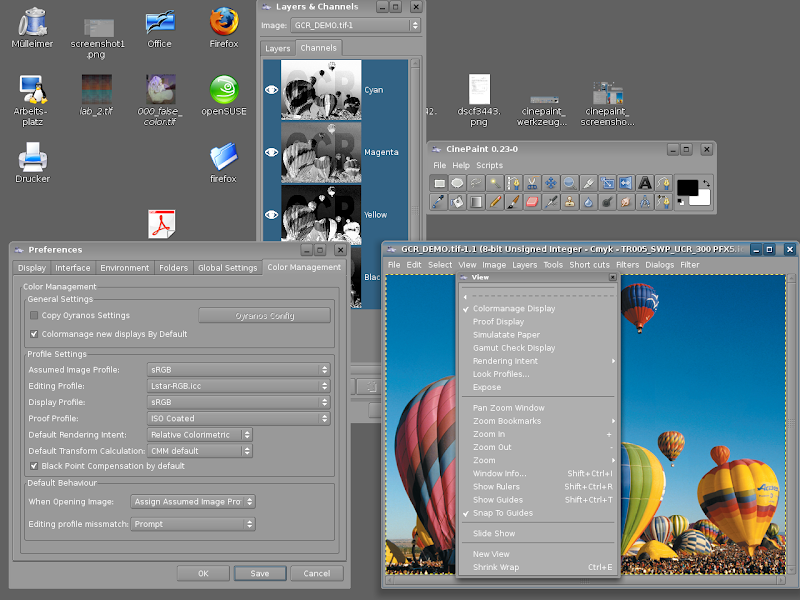This screenshot has height=600, width=800.
Task: Click the Save button in Preferences
Action: [259, 573]
